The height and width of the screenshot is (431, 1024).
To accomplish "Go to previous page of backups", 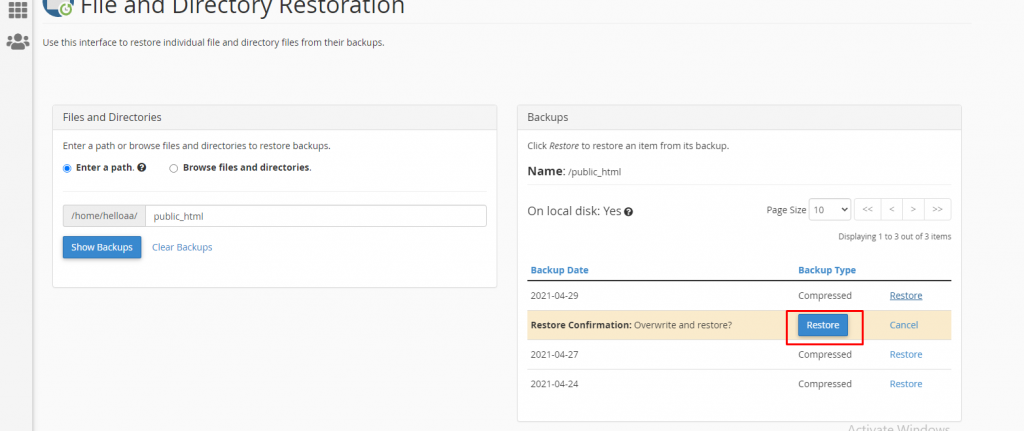I will coord(890,209).
